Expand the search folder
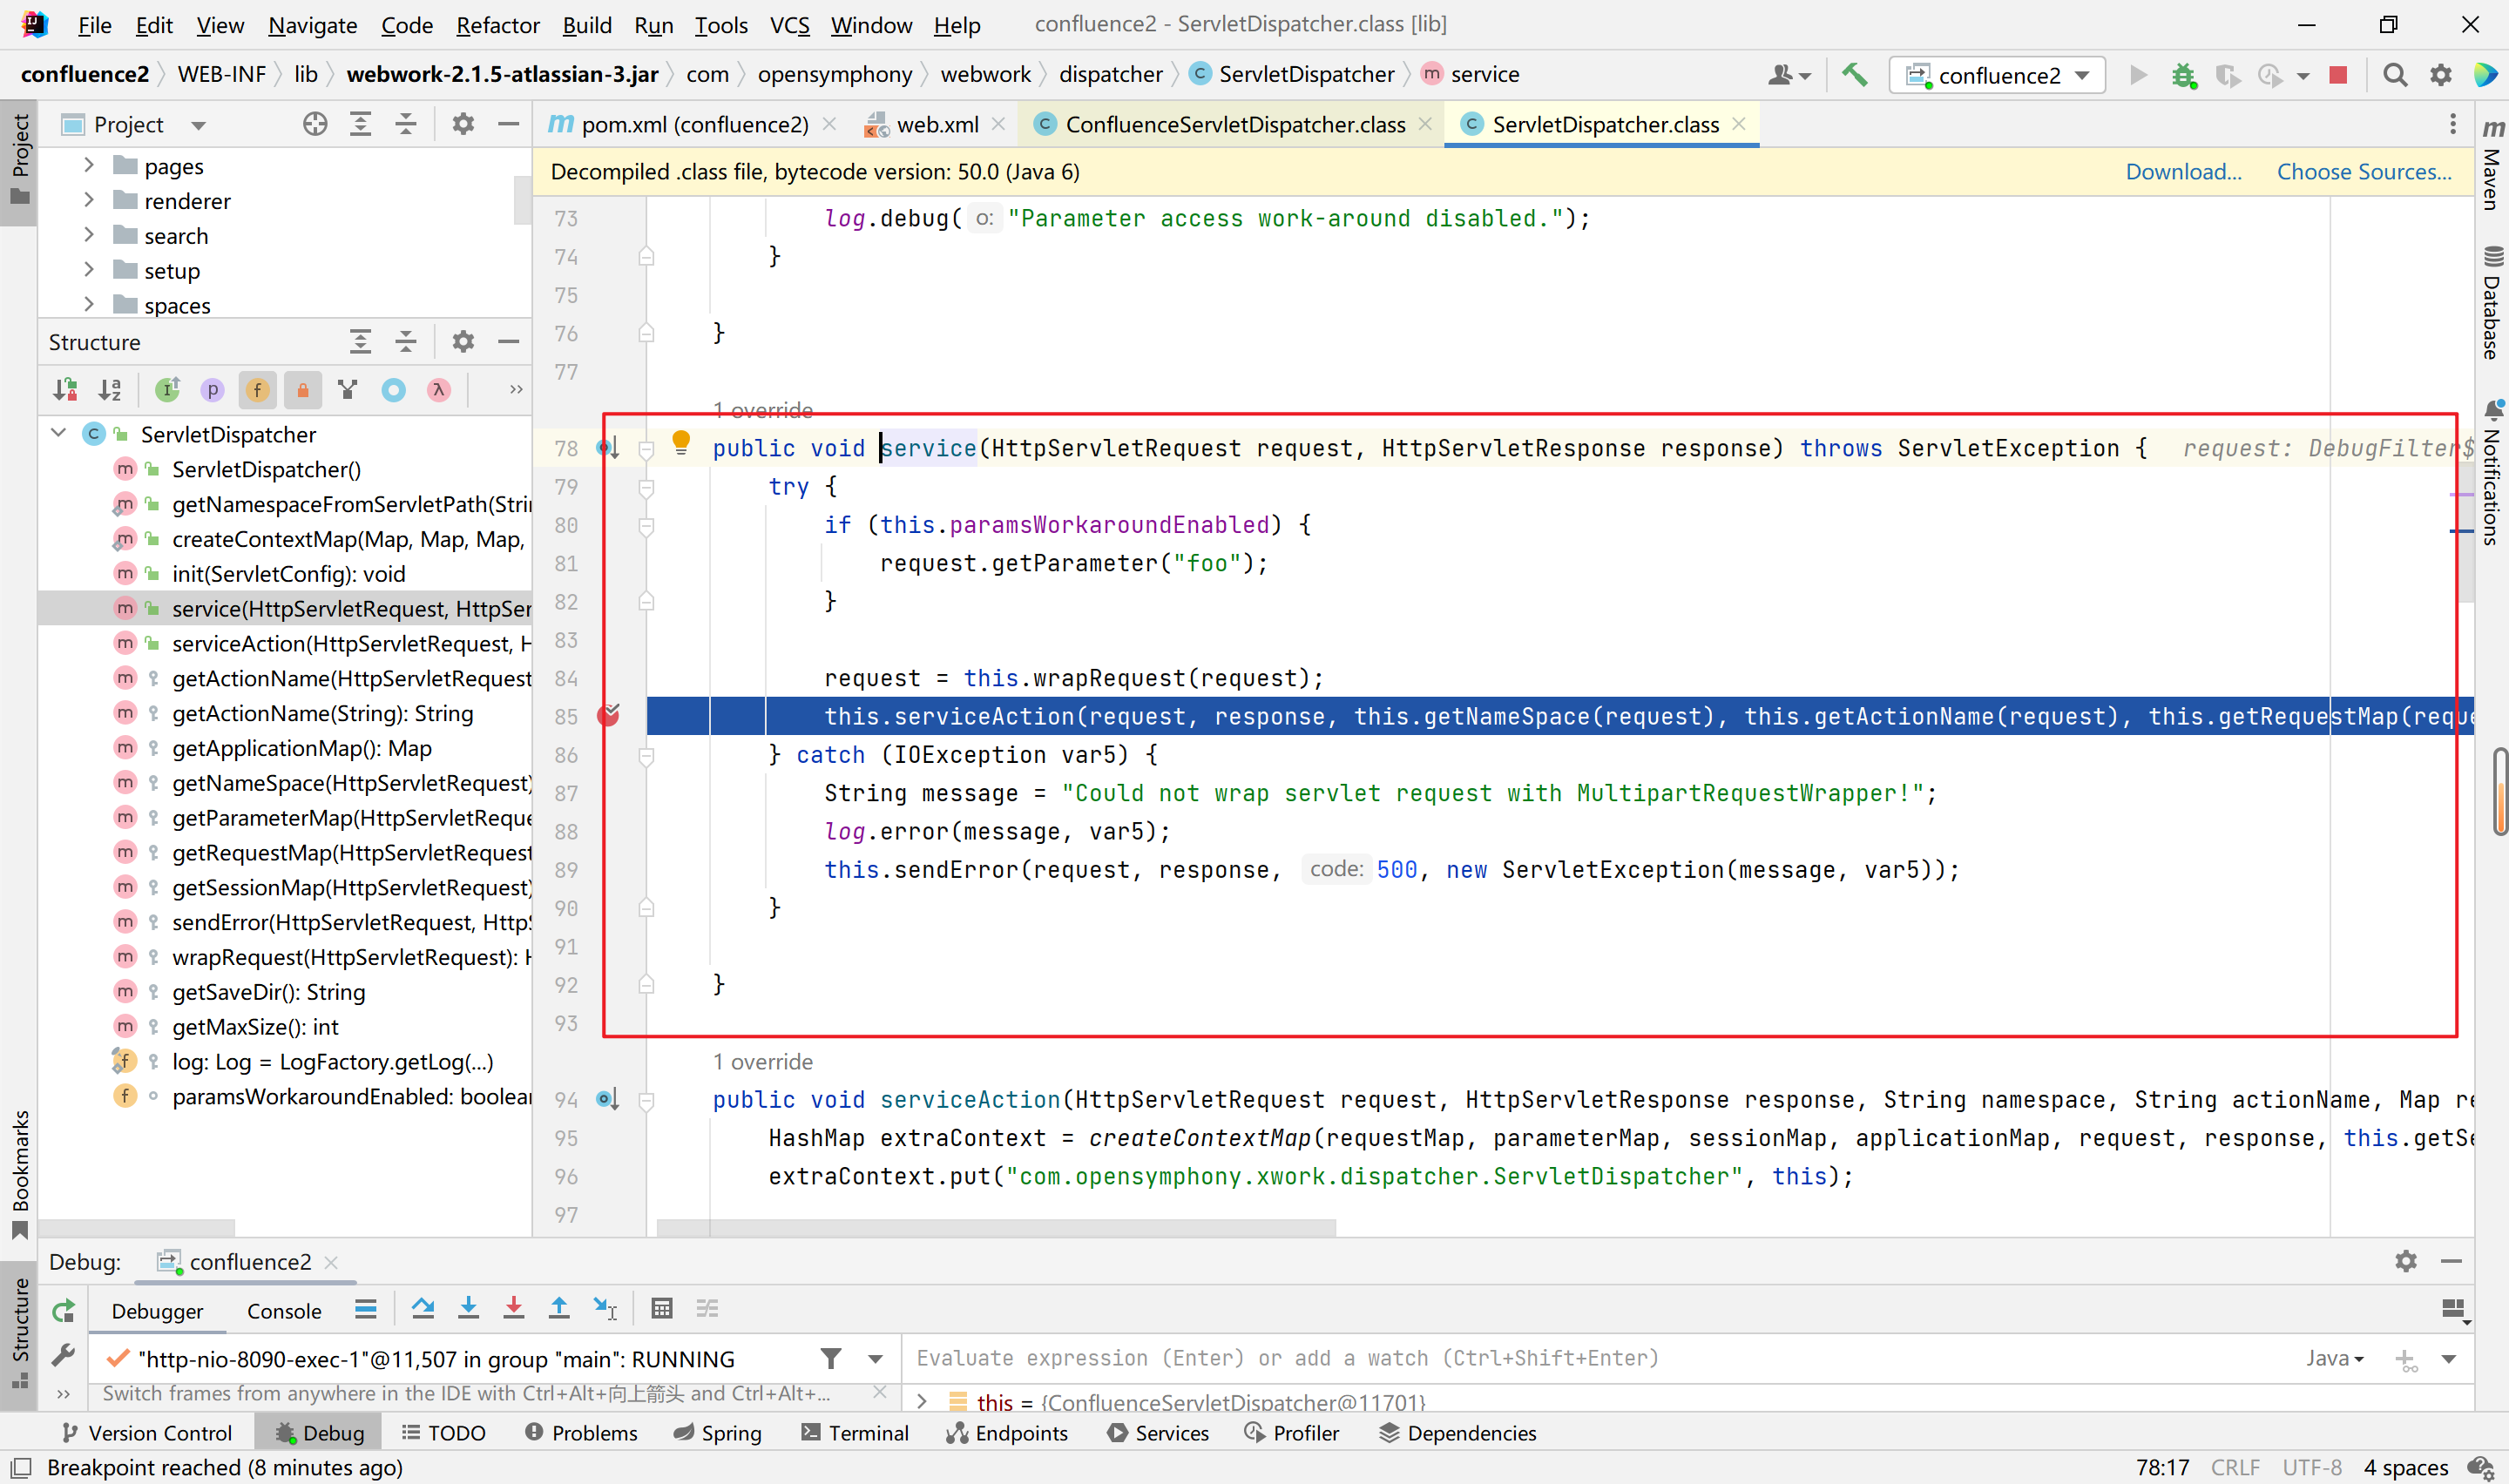 89,235
